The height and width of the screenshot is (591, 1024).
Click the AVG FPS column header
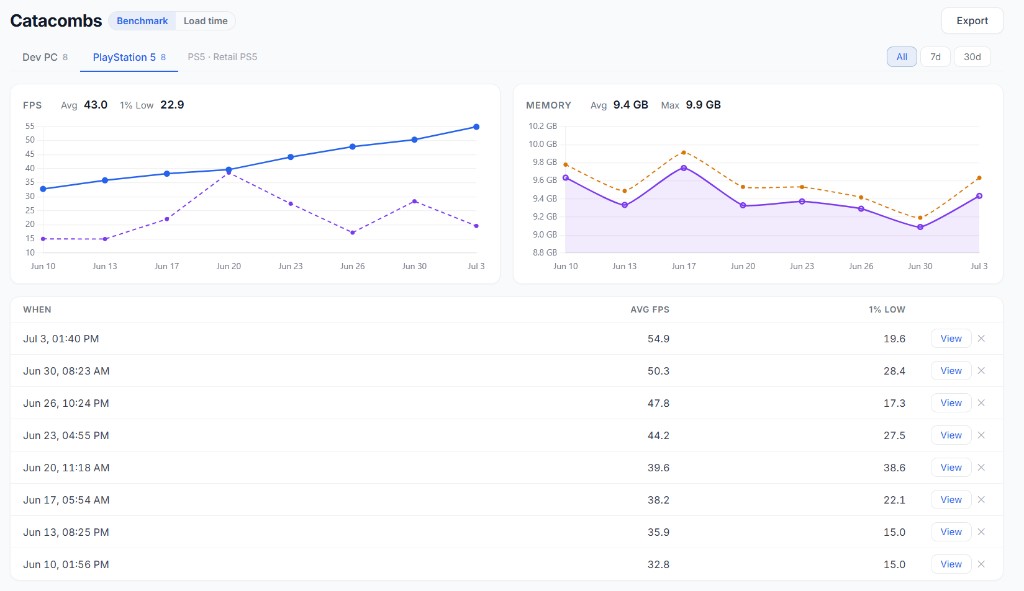(x=650, y=310)
